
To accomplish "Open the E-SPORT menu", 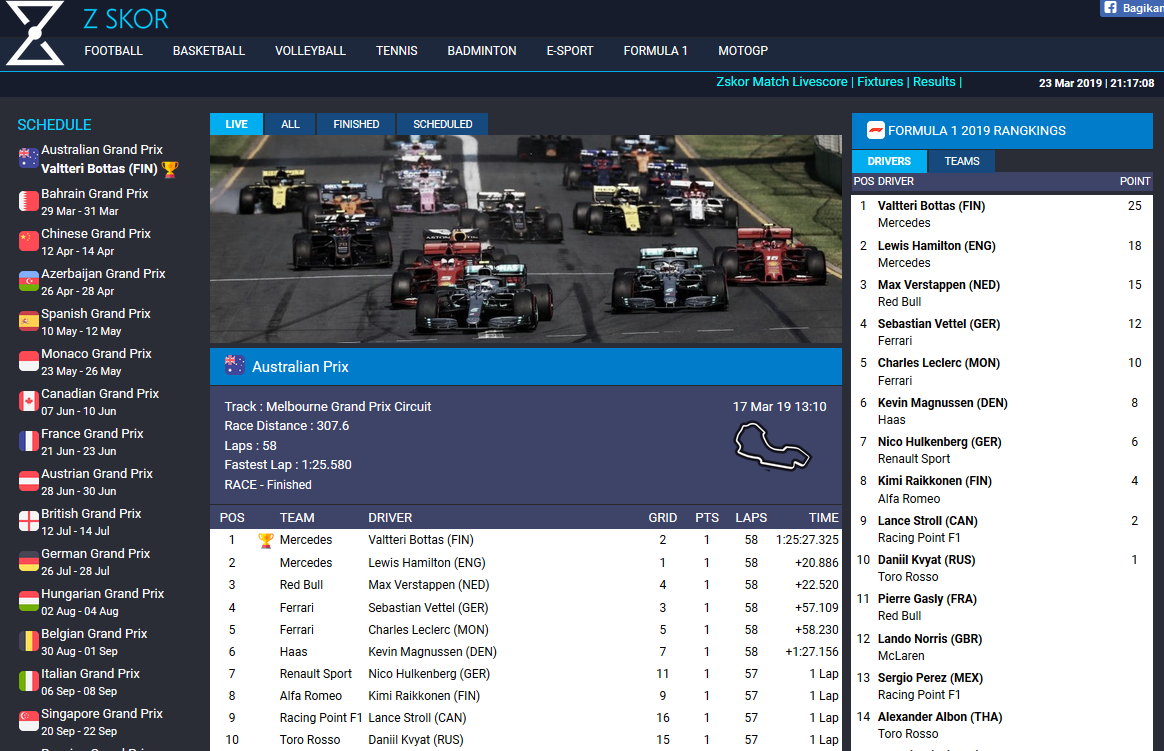I will (570, 51).
